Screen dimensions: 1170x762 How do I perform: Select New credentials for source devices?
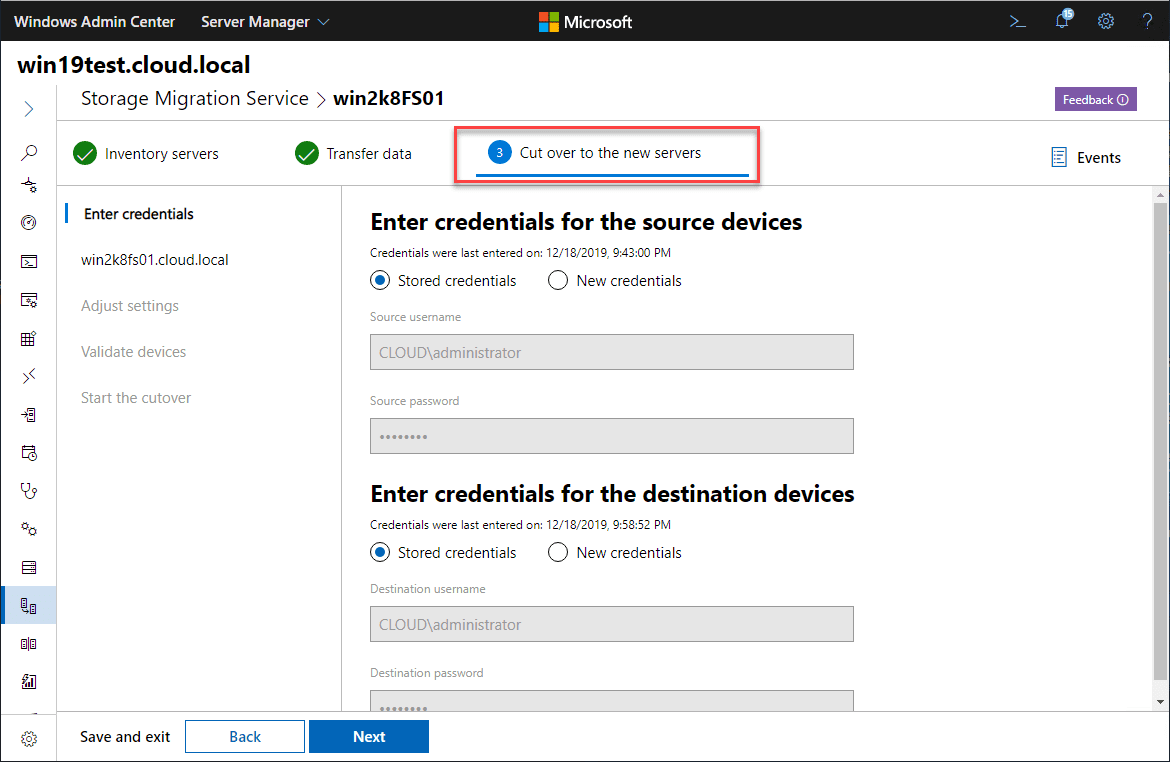click(x=558, y=281)
